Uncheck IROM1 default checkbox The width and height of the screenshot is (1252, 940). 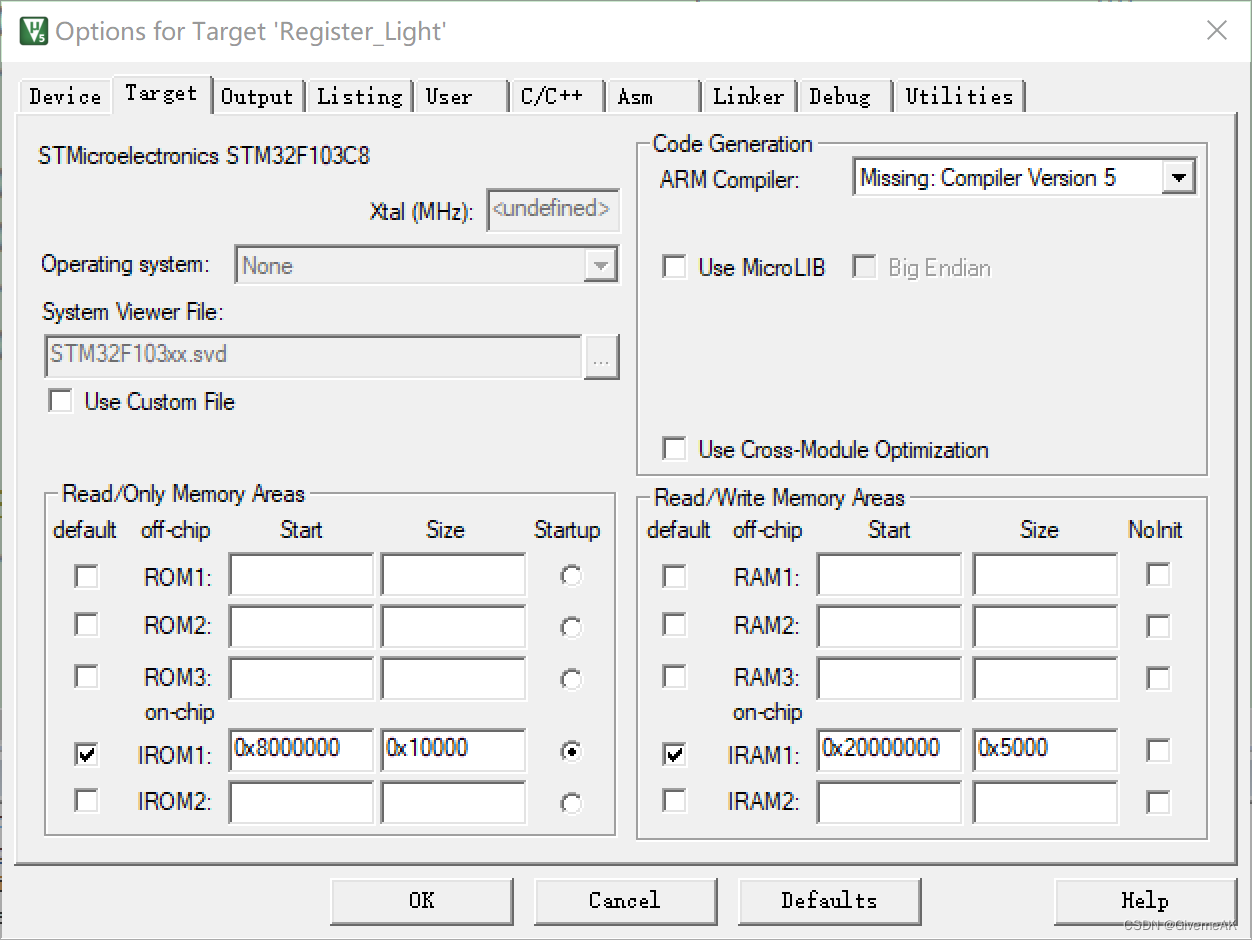87,755
